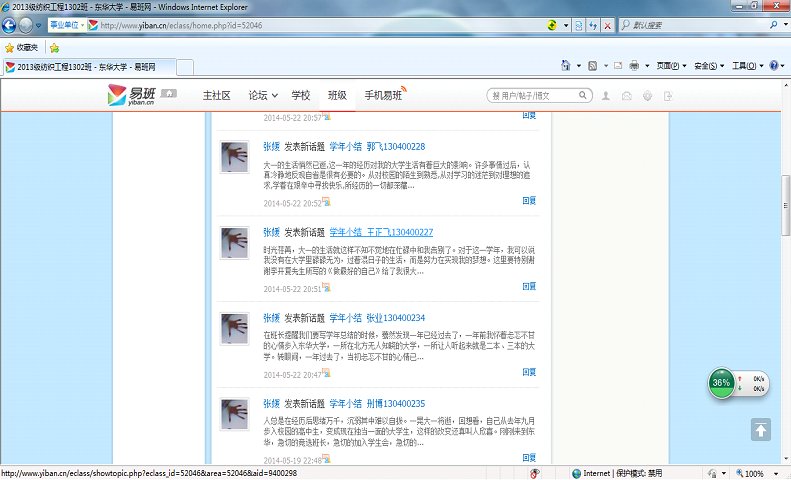Click the page scrollbar down arrow

pyautogui.click(x=784, y=457)
